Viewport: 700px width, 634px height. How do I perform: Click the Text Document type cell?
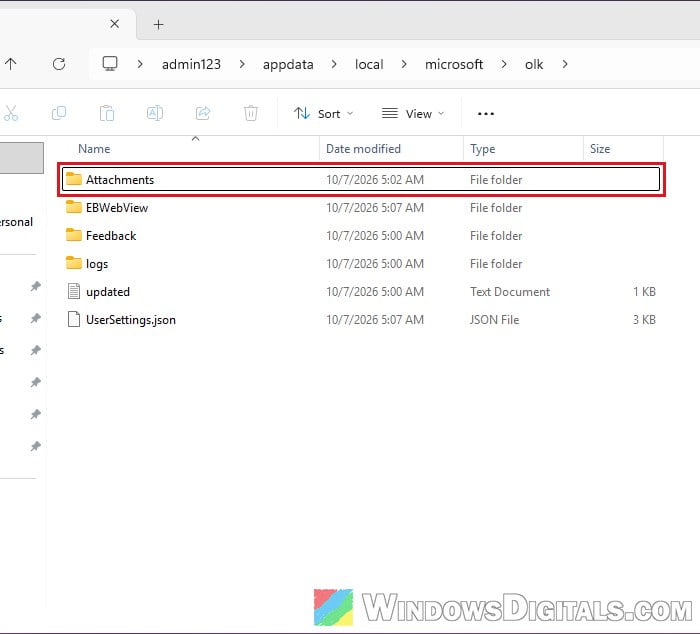tap(510, 292)
